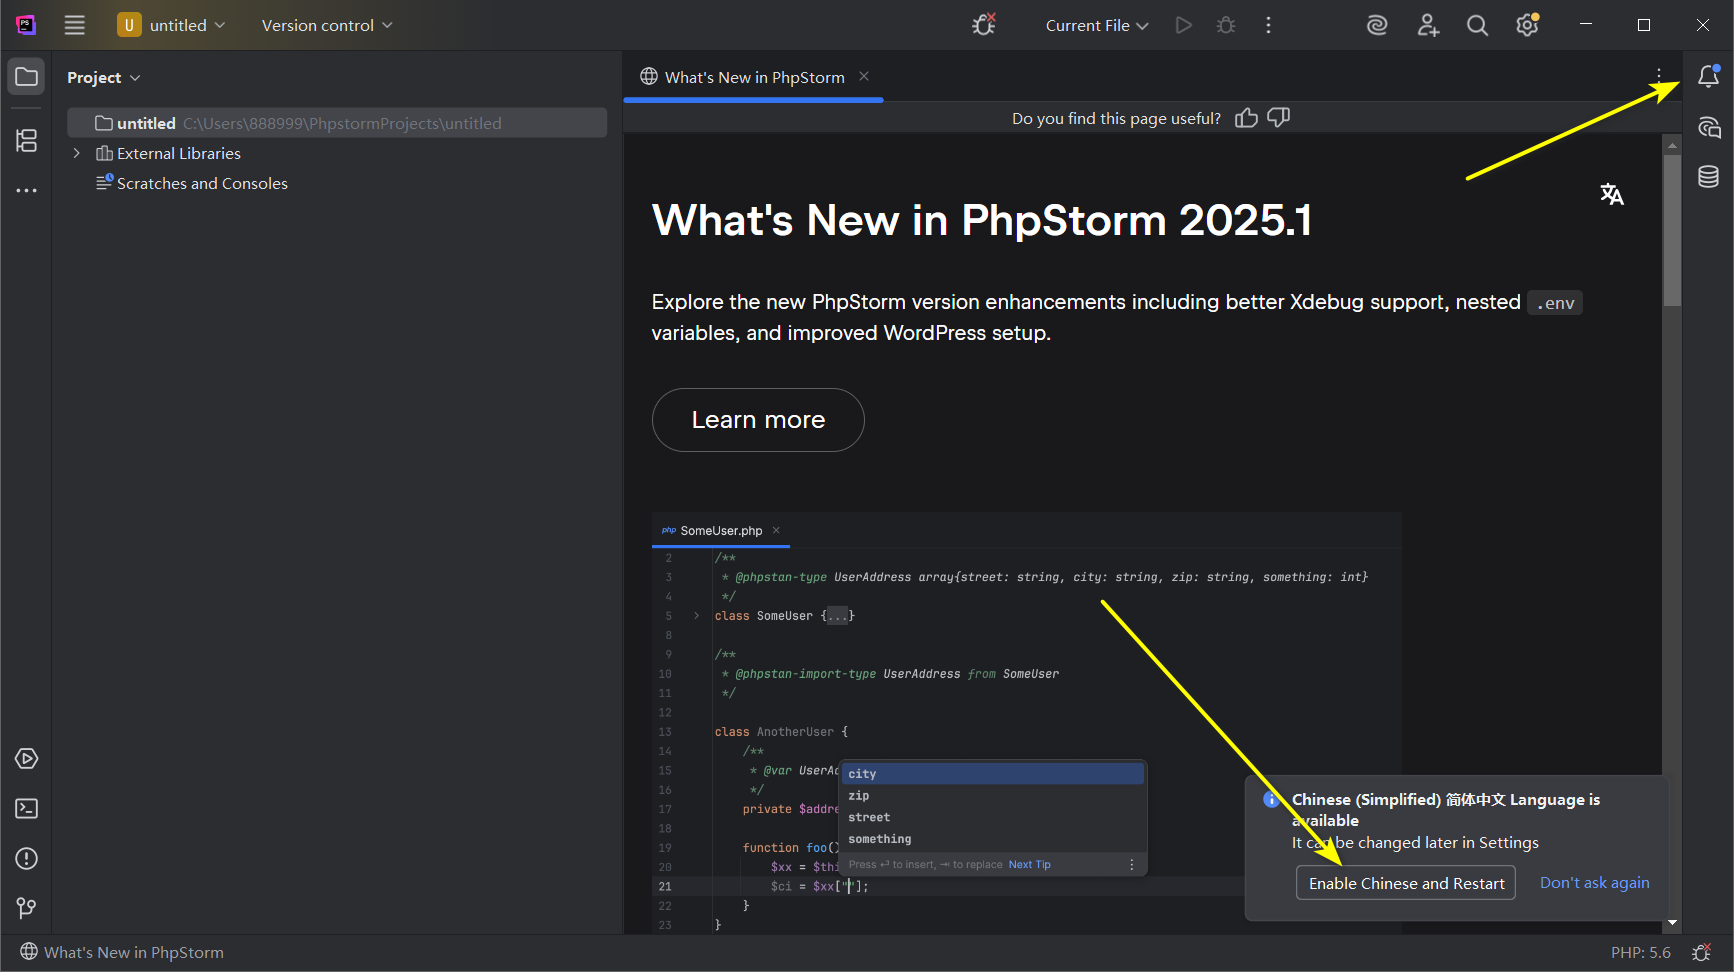This screenshot has height=972, width=1734.
Task: Expand the External Libraries node
Action: tap(76, 153)
